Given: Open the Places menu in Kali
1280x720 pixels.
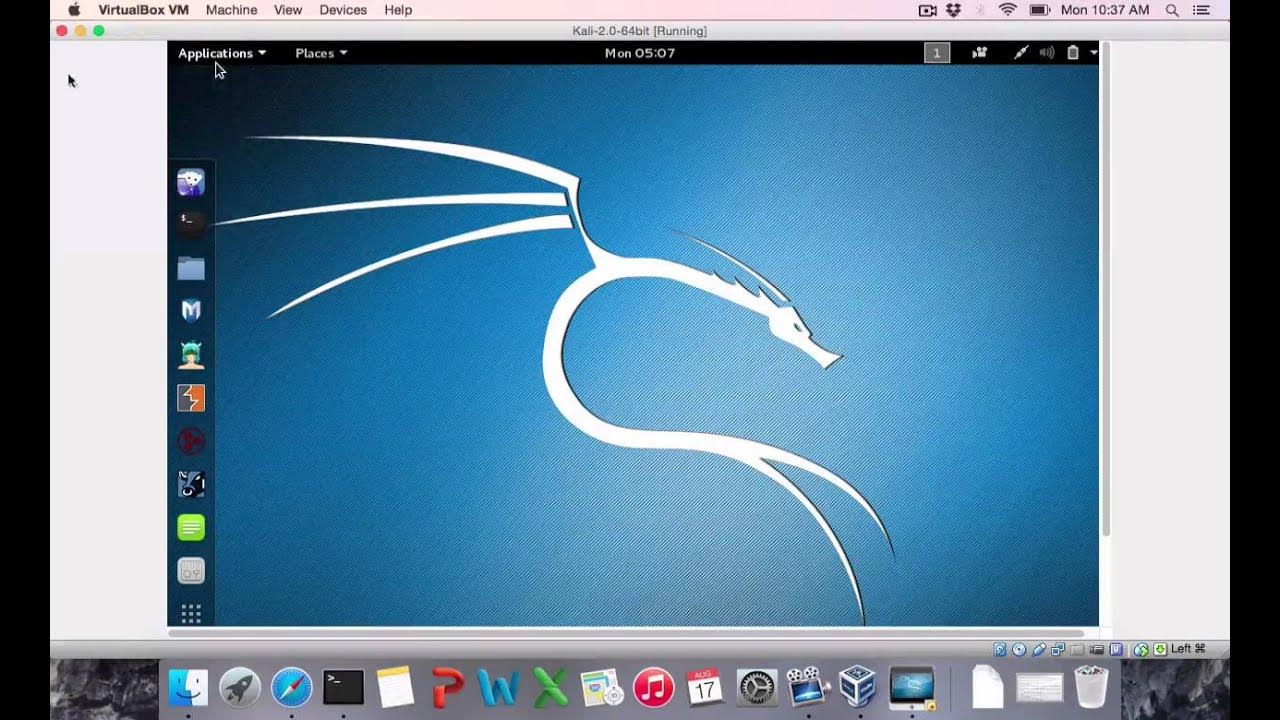Looking at the screenshot, I should click(x=321, y=53).
